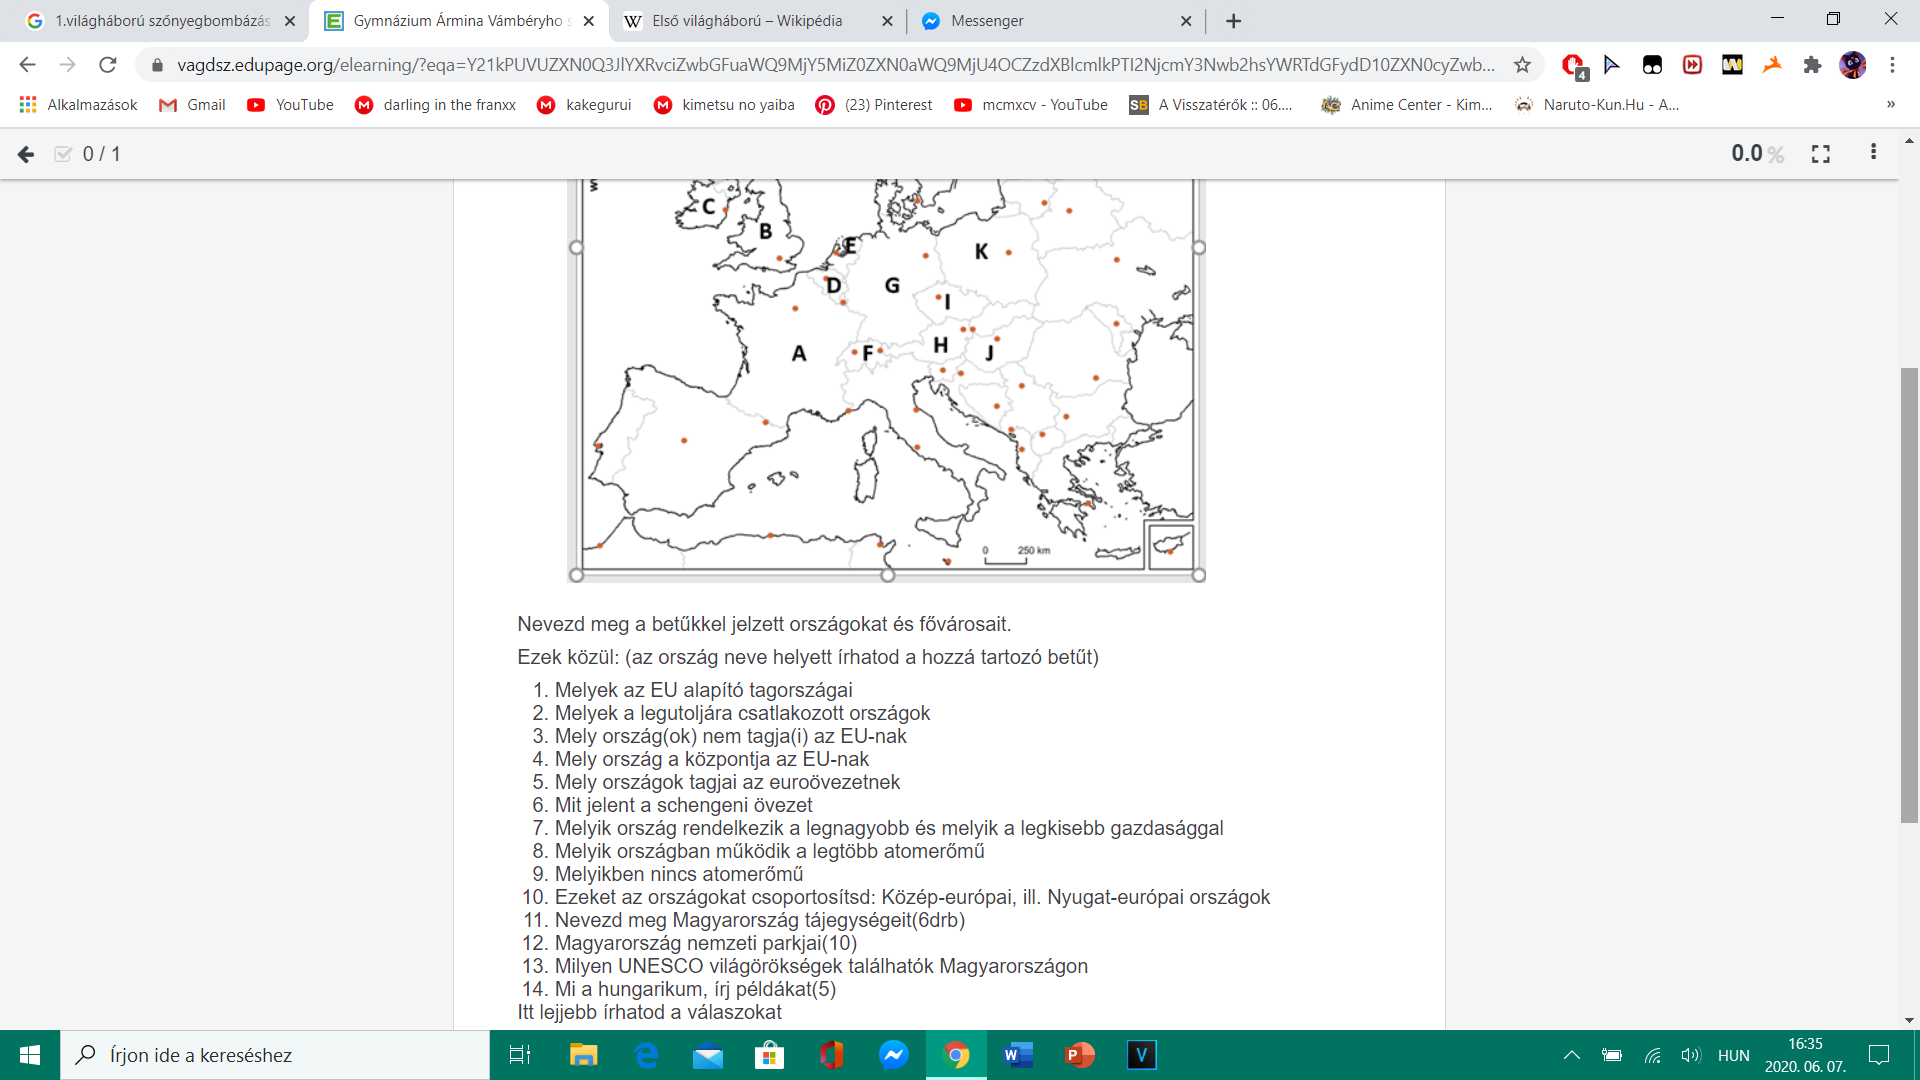The width and height of the screenshot is (1920, 1080).
Task: Open Word from the taskbar
Action: pos(1018,1055)
